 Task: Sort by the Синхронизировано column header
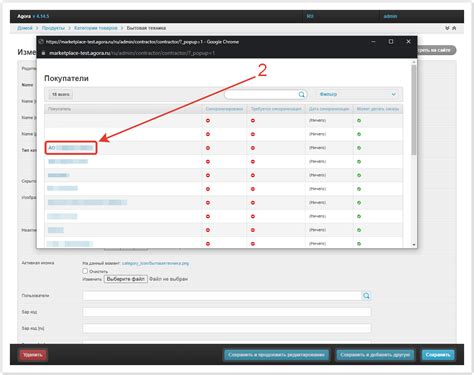point(224,109)
